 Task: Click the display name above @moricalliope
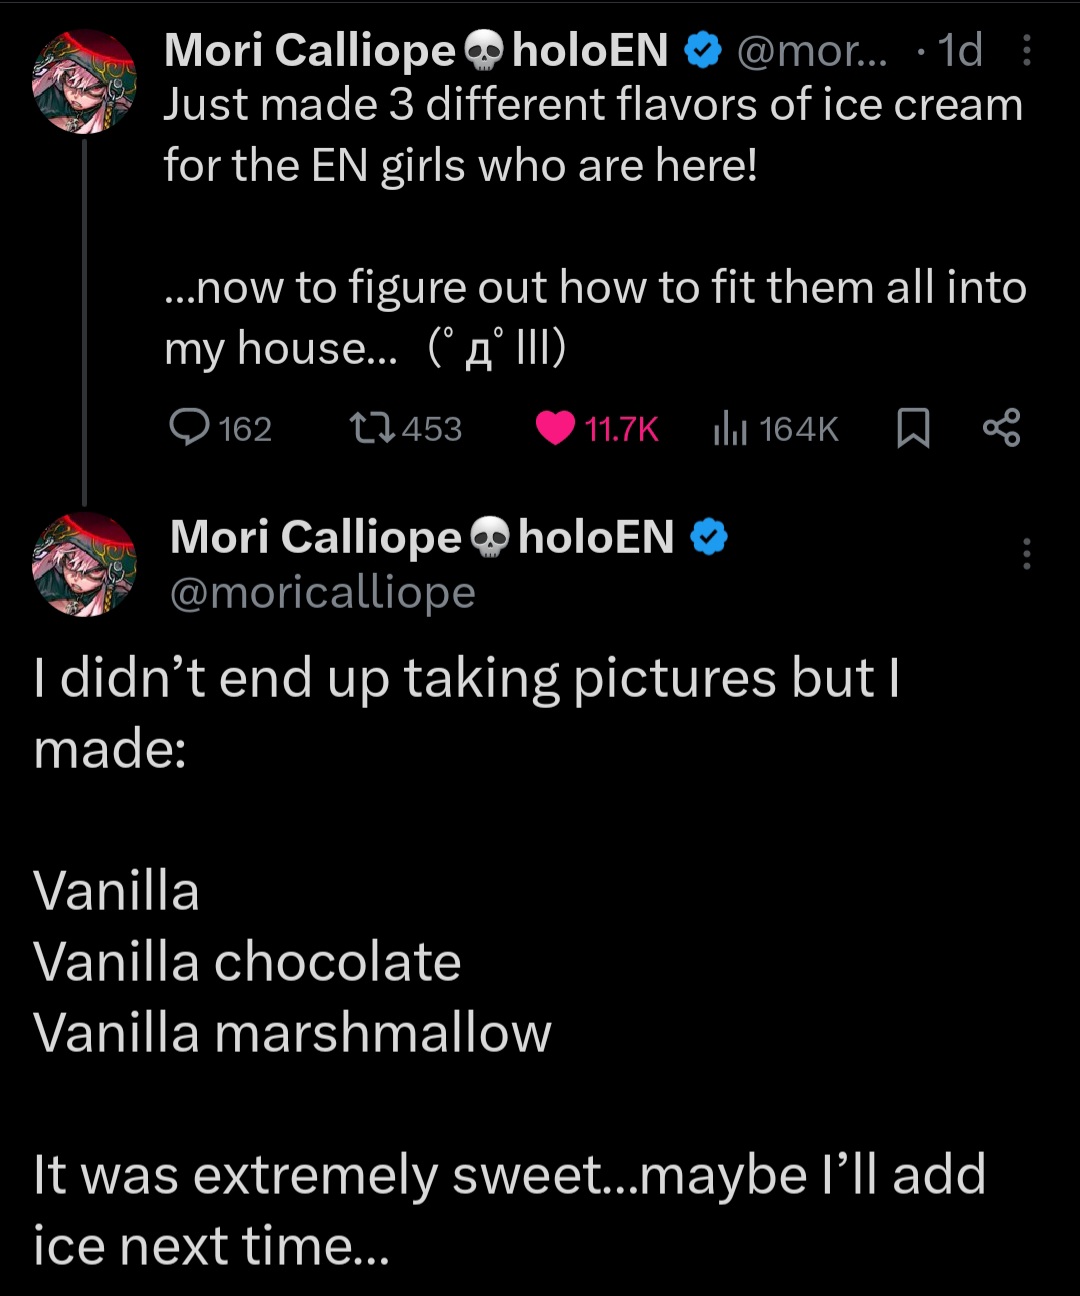point(315,537)
